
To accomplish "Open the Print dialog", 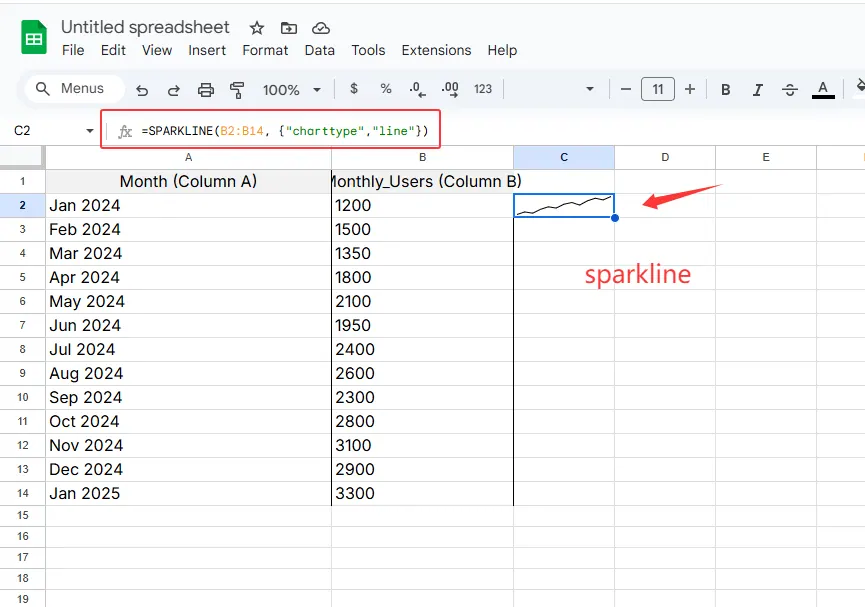I will coord(206,89).
